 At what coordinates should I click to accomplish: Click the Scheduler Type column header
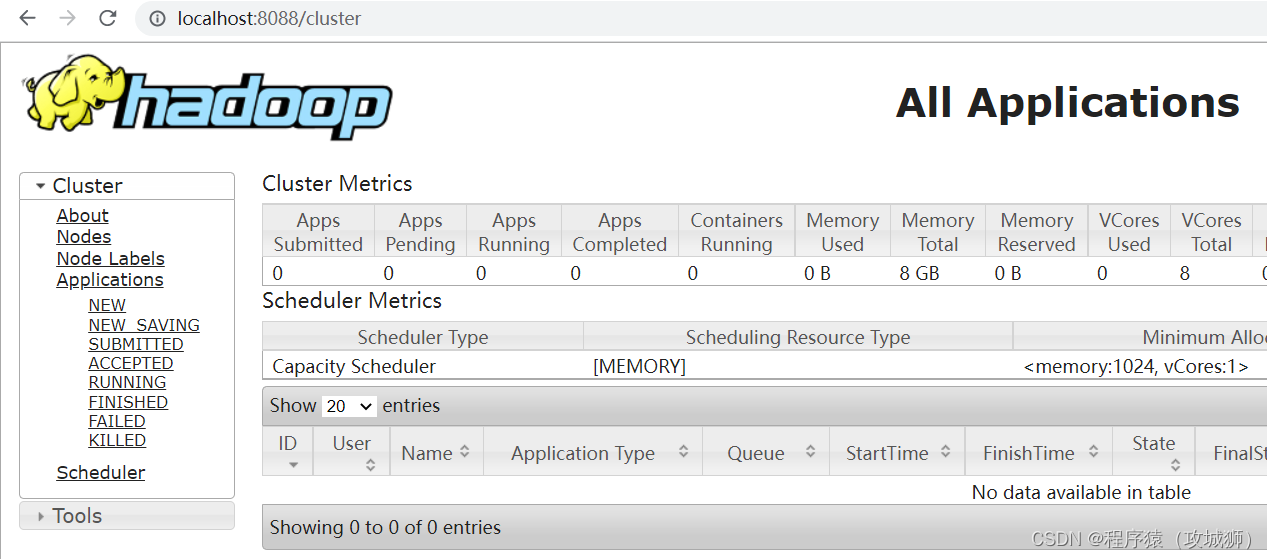click(x=423, y=337)
